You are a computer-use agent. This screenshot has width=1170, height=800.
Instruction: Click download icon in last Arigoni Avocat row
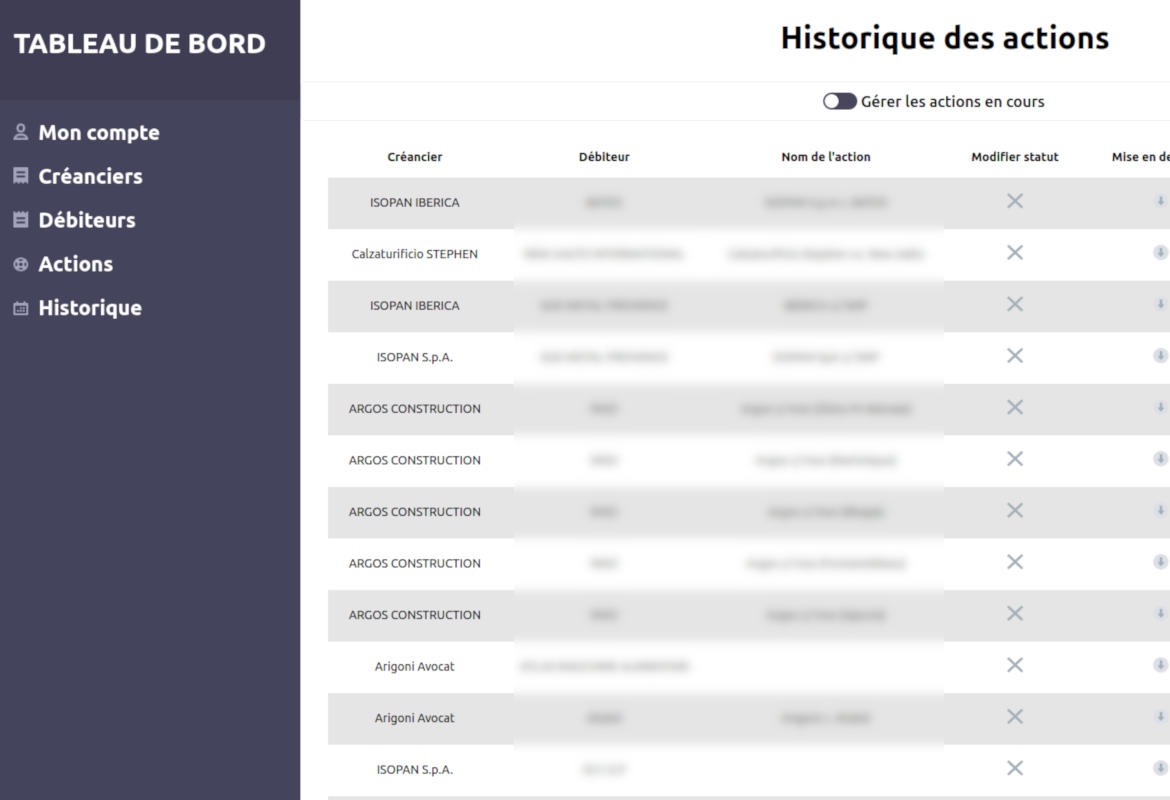tap(1160, 717)
